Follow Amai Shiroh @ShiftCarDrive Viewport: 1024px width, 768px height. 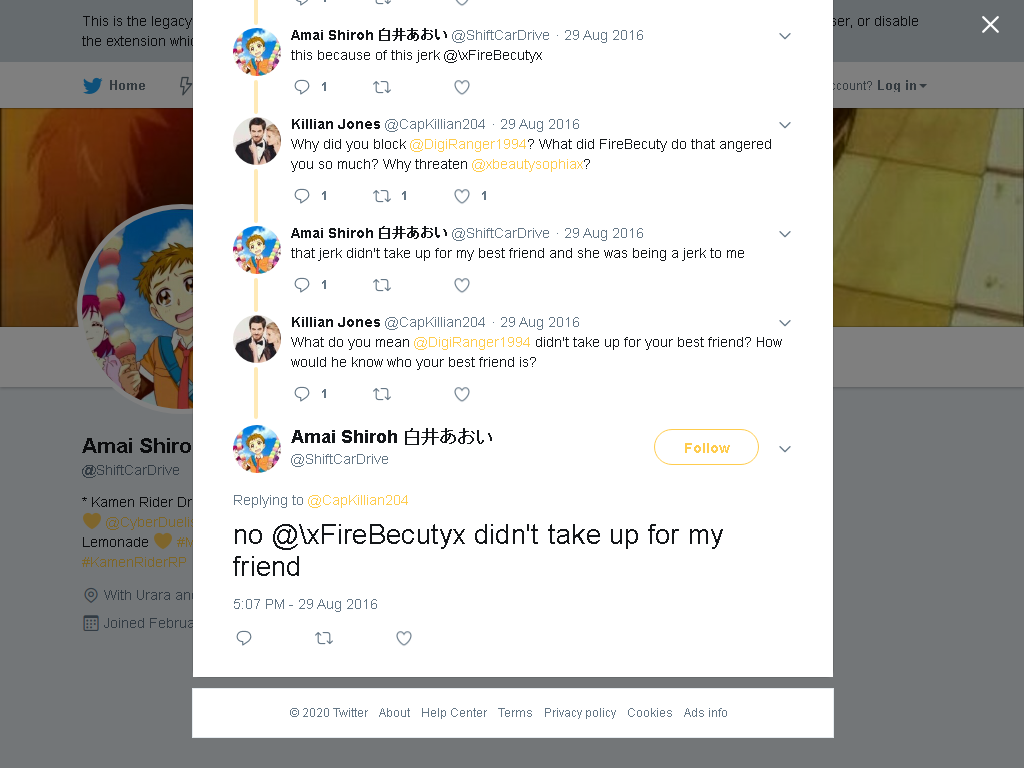706,447
